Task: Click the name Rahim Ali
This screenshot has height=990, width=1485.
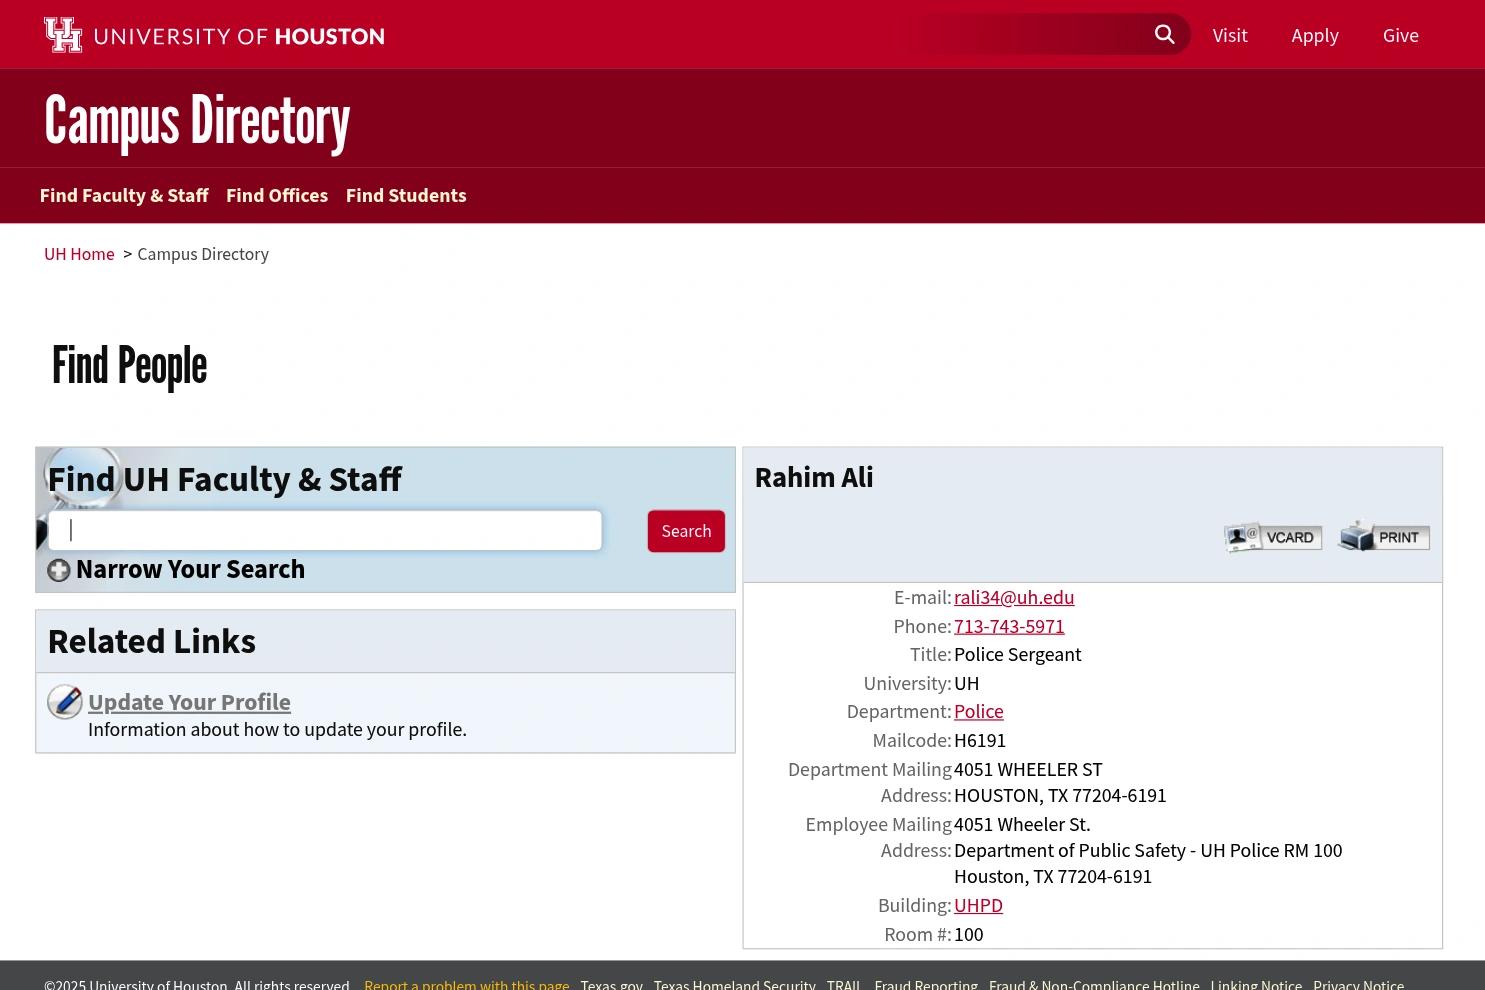Action: click(x=814, y=477)
